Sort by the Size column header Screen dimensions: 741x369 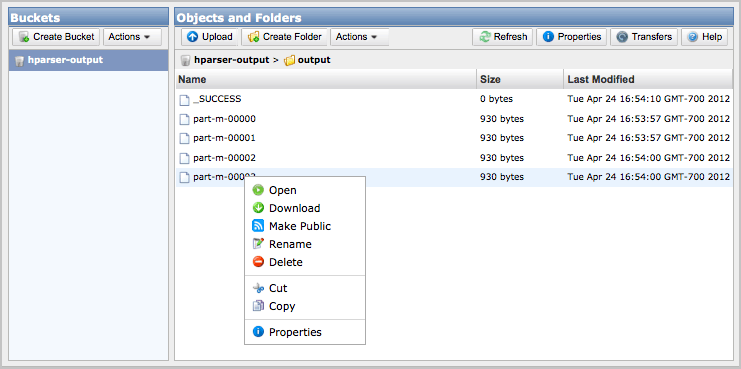pos(520,79)
